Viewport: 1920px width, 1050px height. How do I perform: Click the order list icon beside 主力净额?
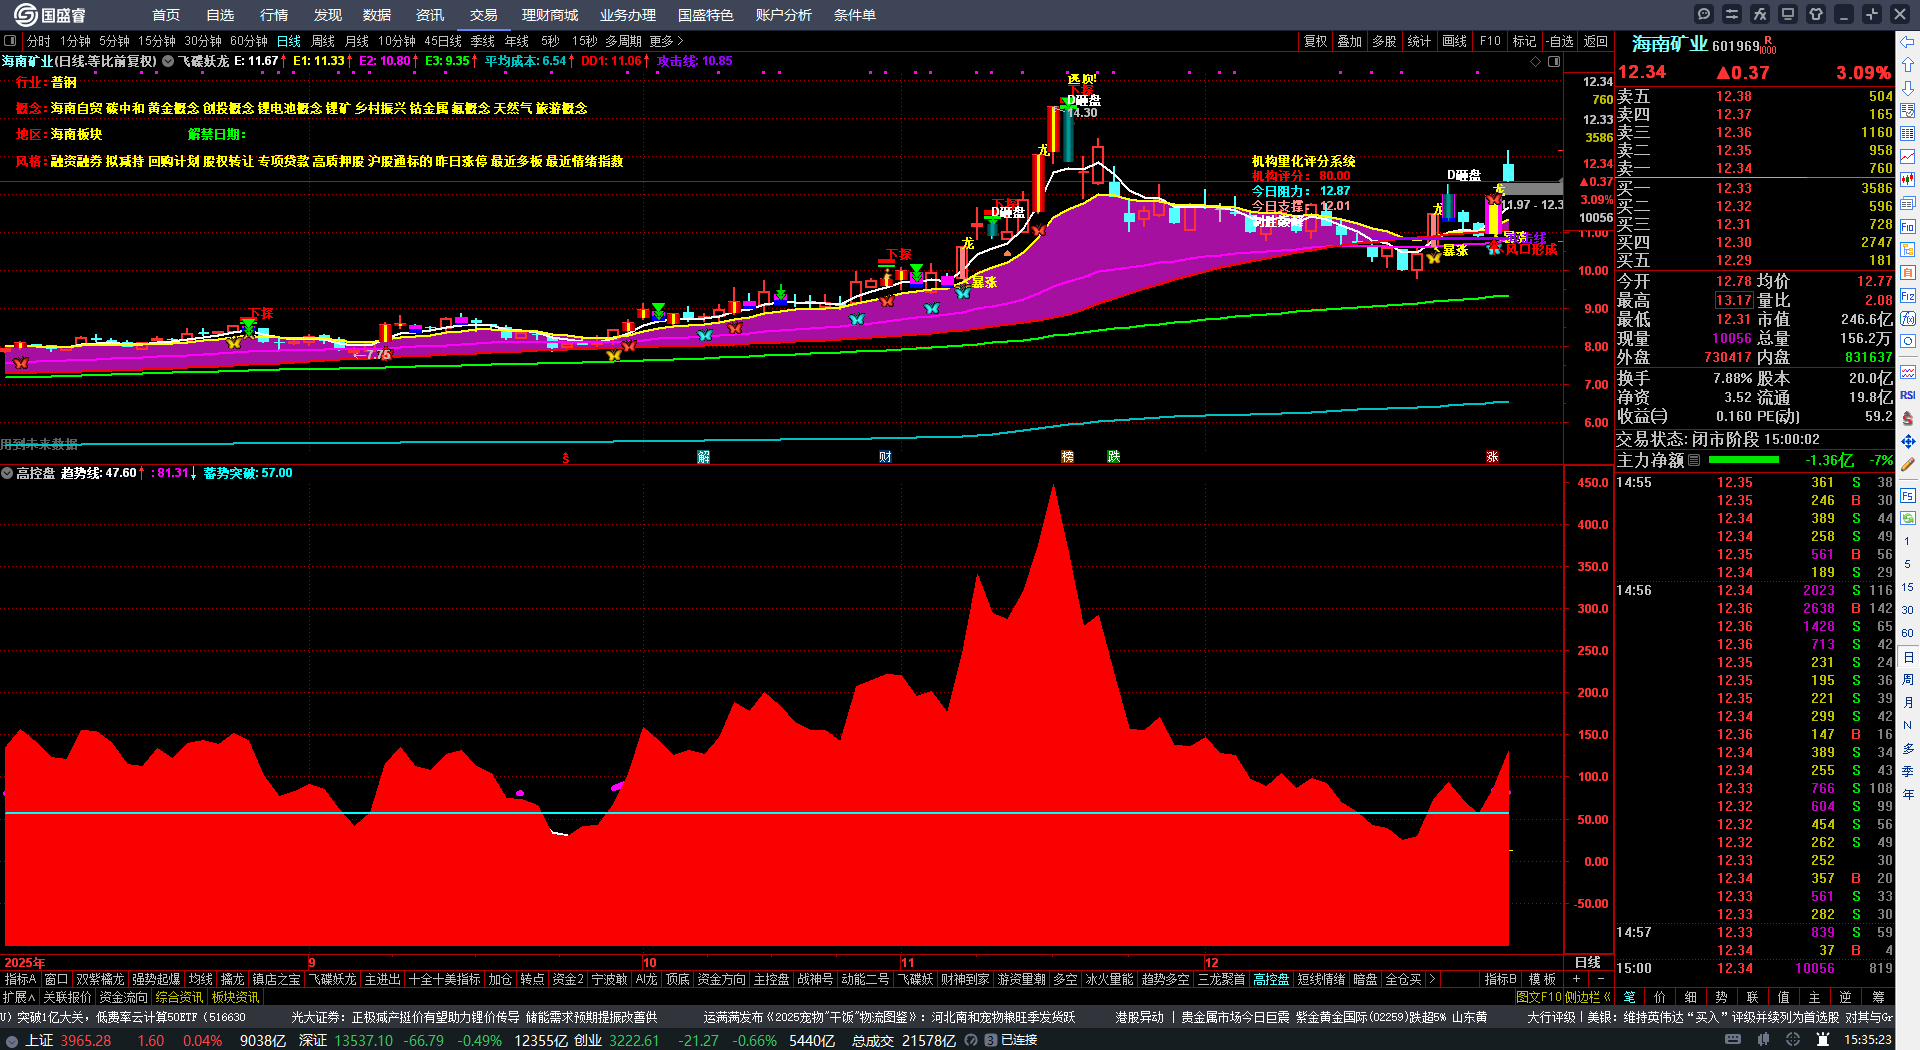coord(1694,460)
